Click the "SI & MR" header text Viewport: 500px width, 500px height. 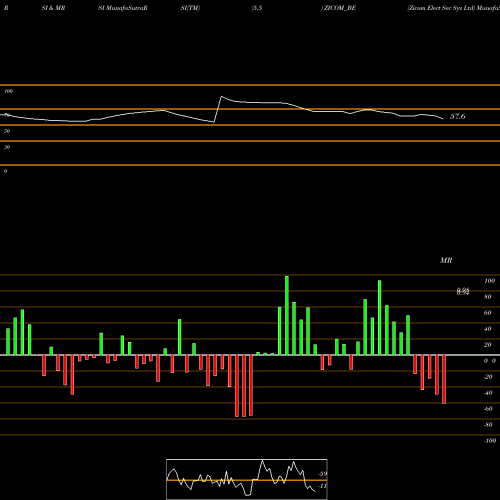53,8
